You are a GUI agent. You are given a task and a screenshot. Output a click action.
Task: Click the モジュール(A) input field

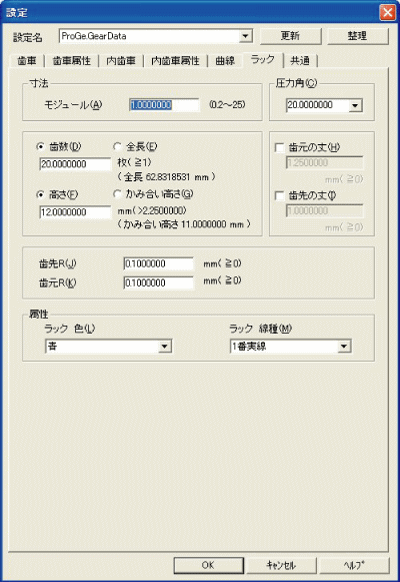pos(164,105)
